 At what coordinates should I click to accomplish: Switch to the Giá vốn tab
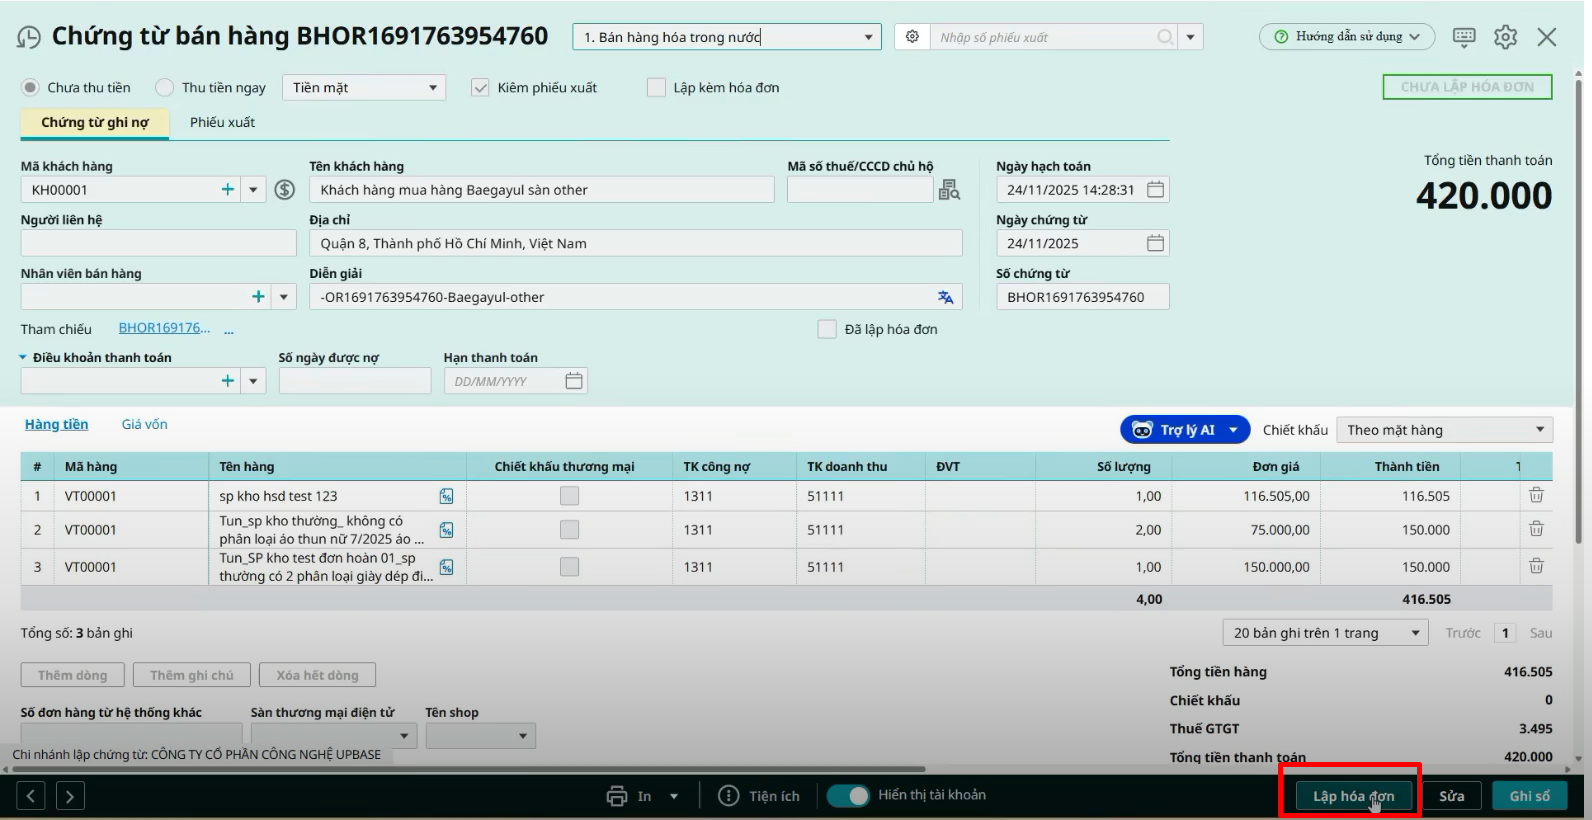(144, 424)
